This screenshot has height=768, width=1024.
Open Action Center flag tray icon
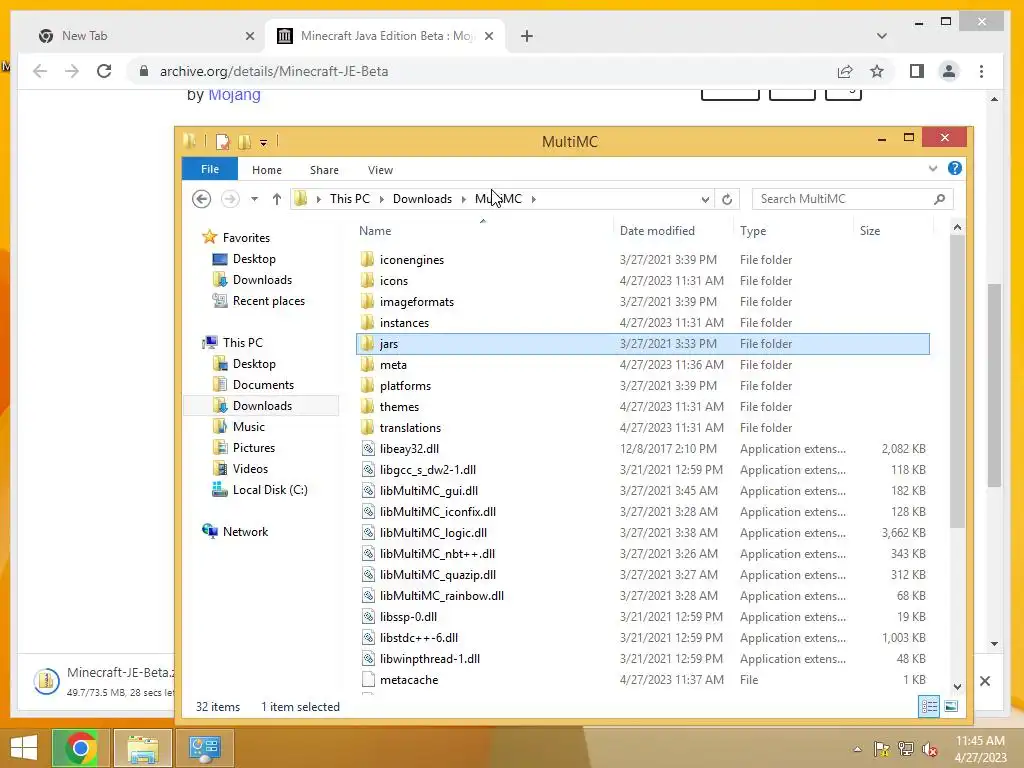881,749
